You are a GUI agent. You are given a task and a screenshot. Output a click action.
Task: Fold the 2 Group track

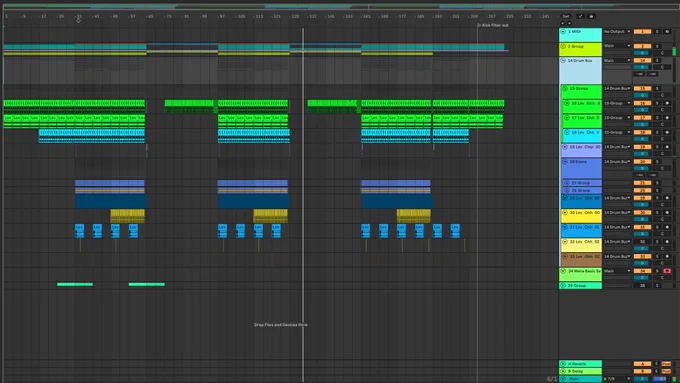(x=563, y=46)
